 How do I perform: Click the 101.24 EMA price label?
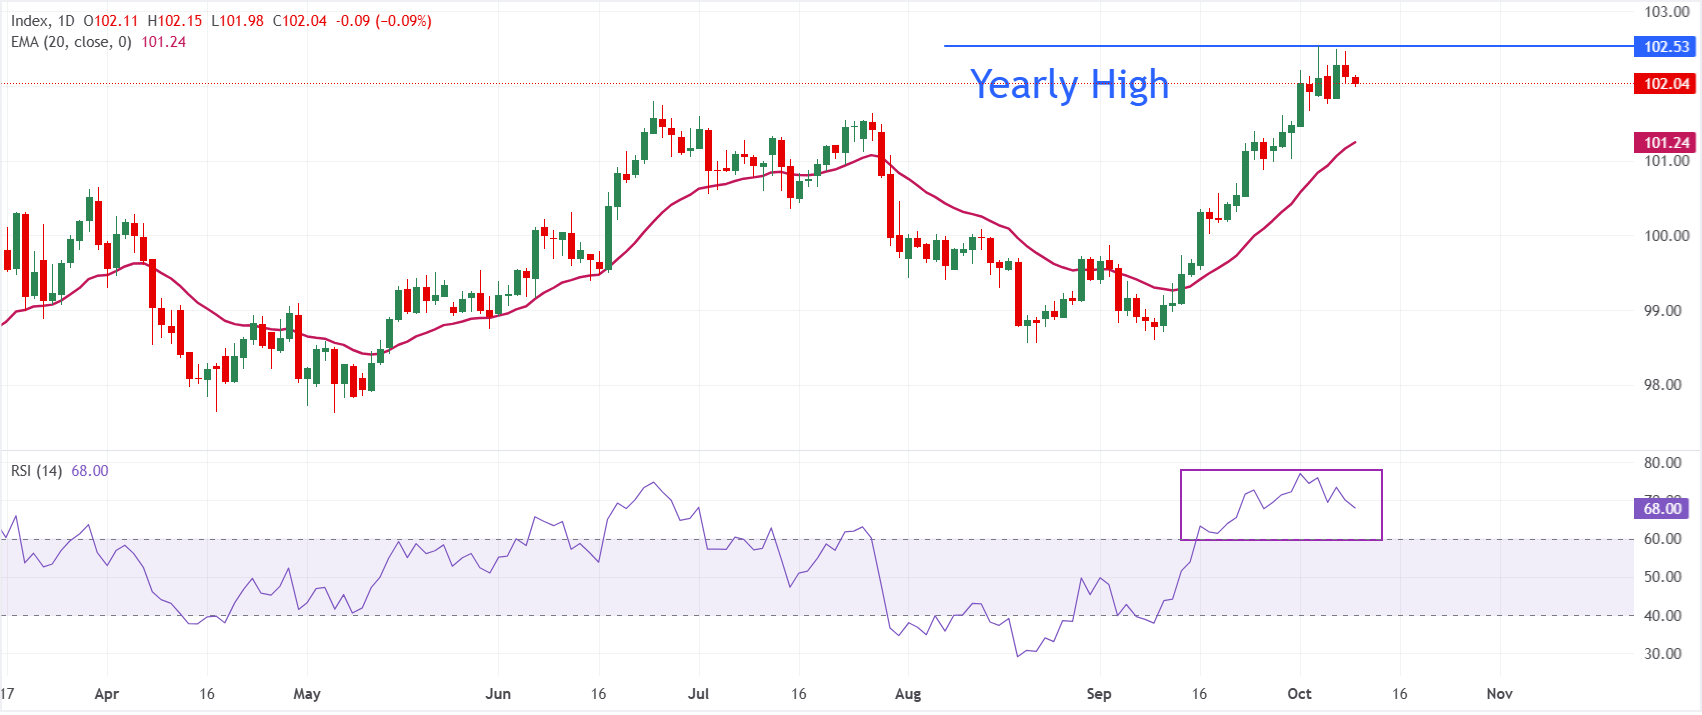[1665, 142]
